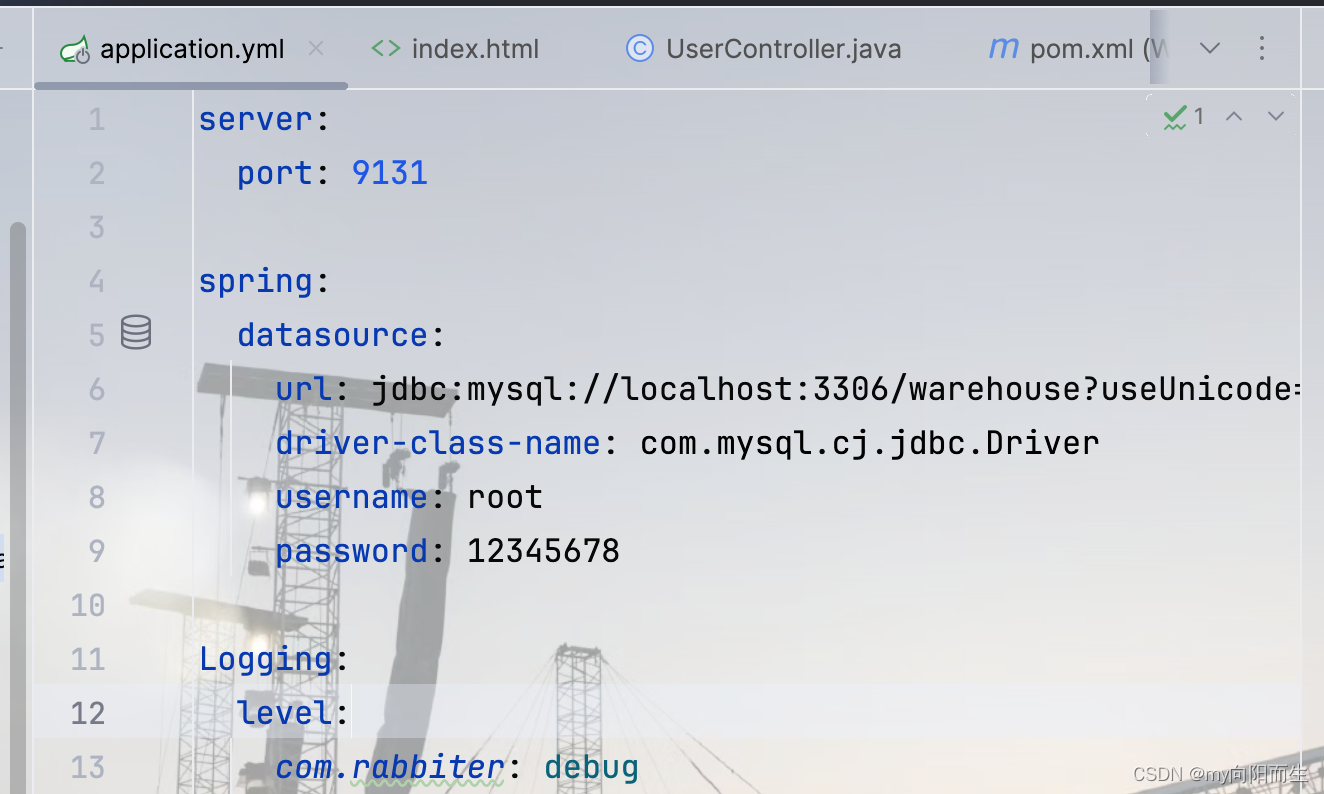Click the Java class icon on UserController.java tab

point(640,48)
